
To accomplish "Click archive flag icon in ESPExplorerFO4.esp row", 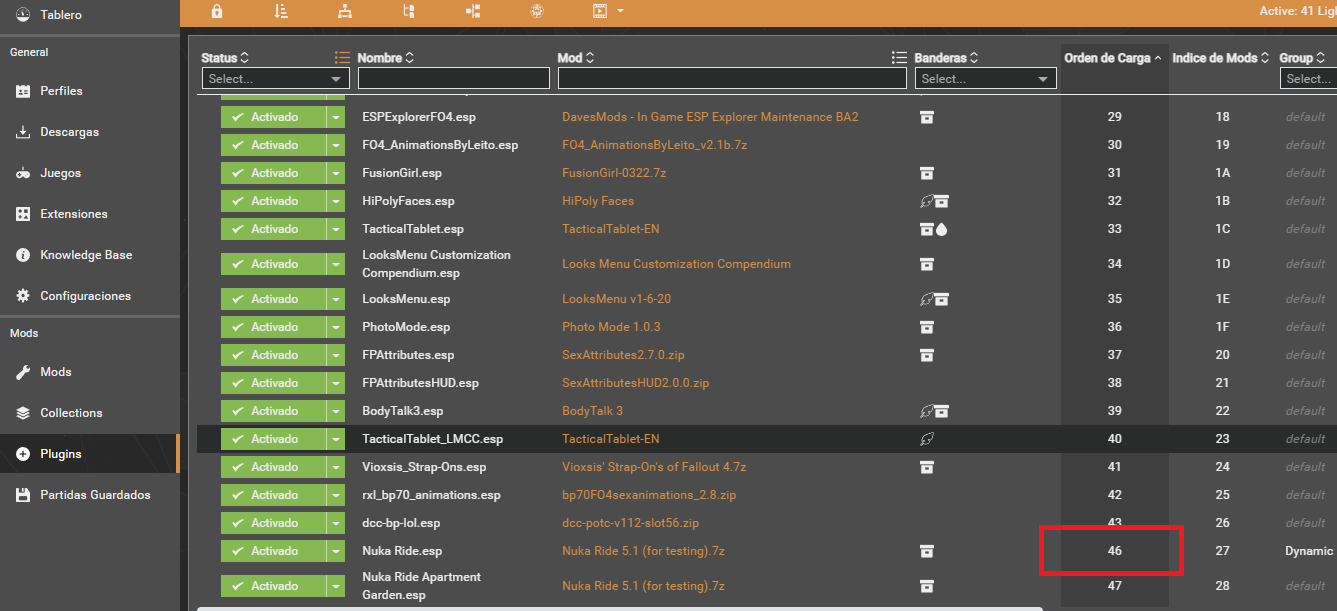I will 927,117.
